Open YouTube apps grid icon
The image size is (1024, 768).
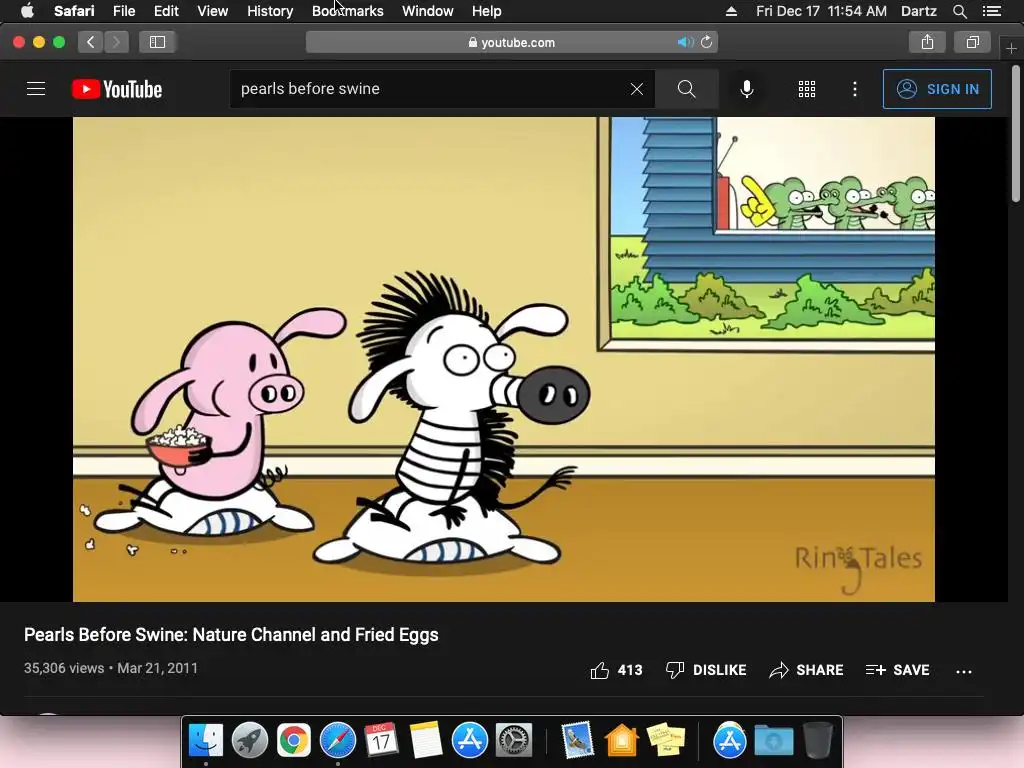[807, 89]
